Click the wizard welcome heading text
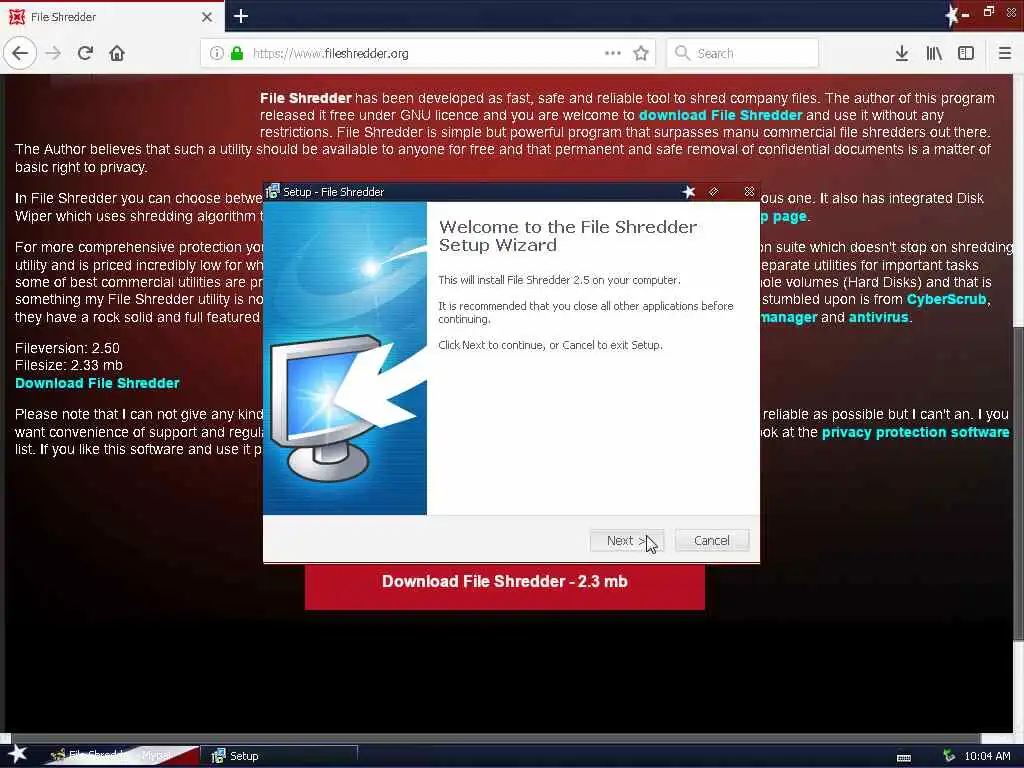The height and width of the screenshot is (768, 1024). pyautogui.click(x=568, y=236)
